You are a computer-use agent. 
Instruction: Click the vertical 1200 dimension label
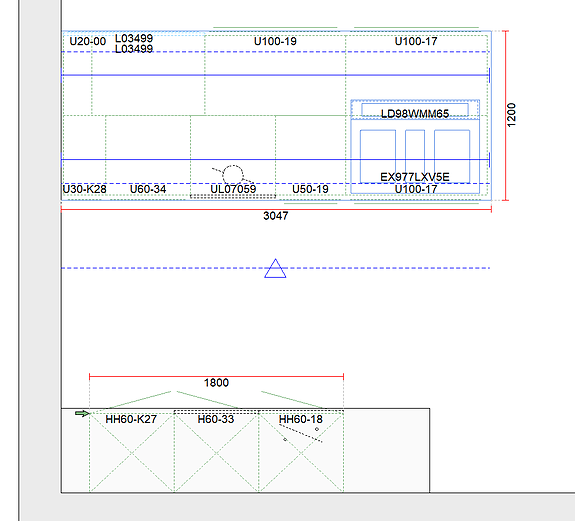click(511, 115)
